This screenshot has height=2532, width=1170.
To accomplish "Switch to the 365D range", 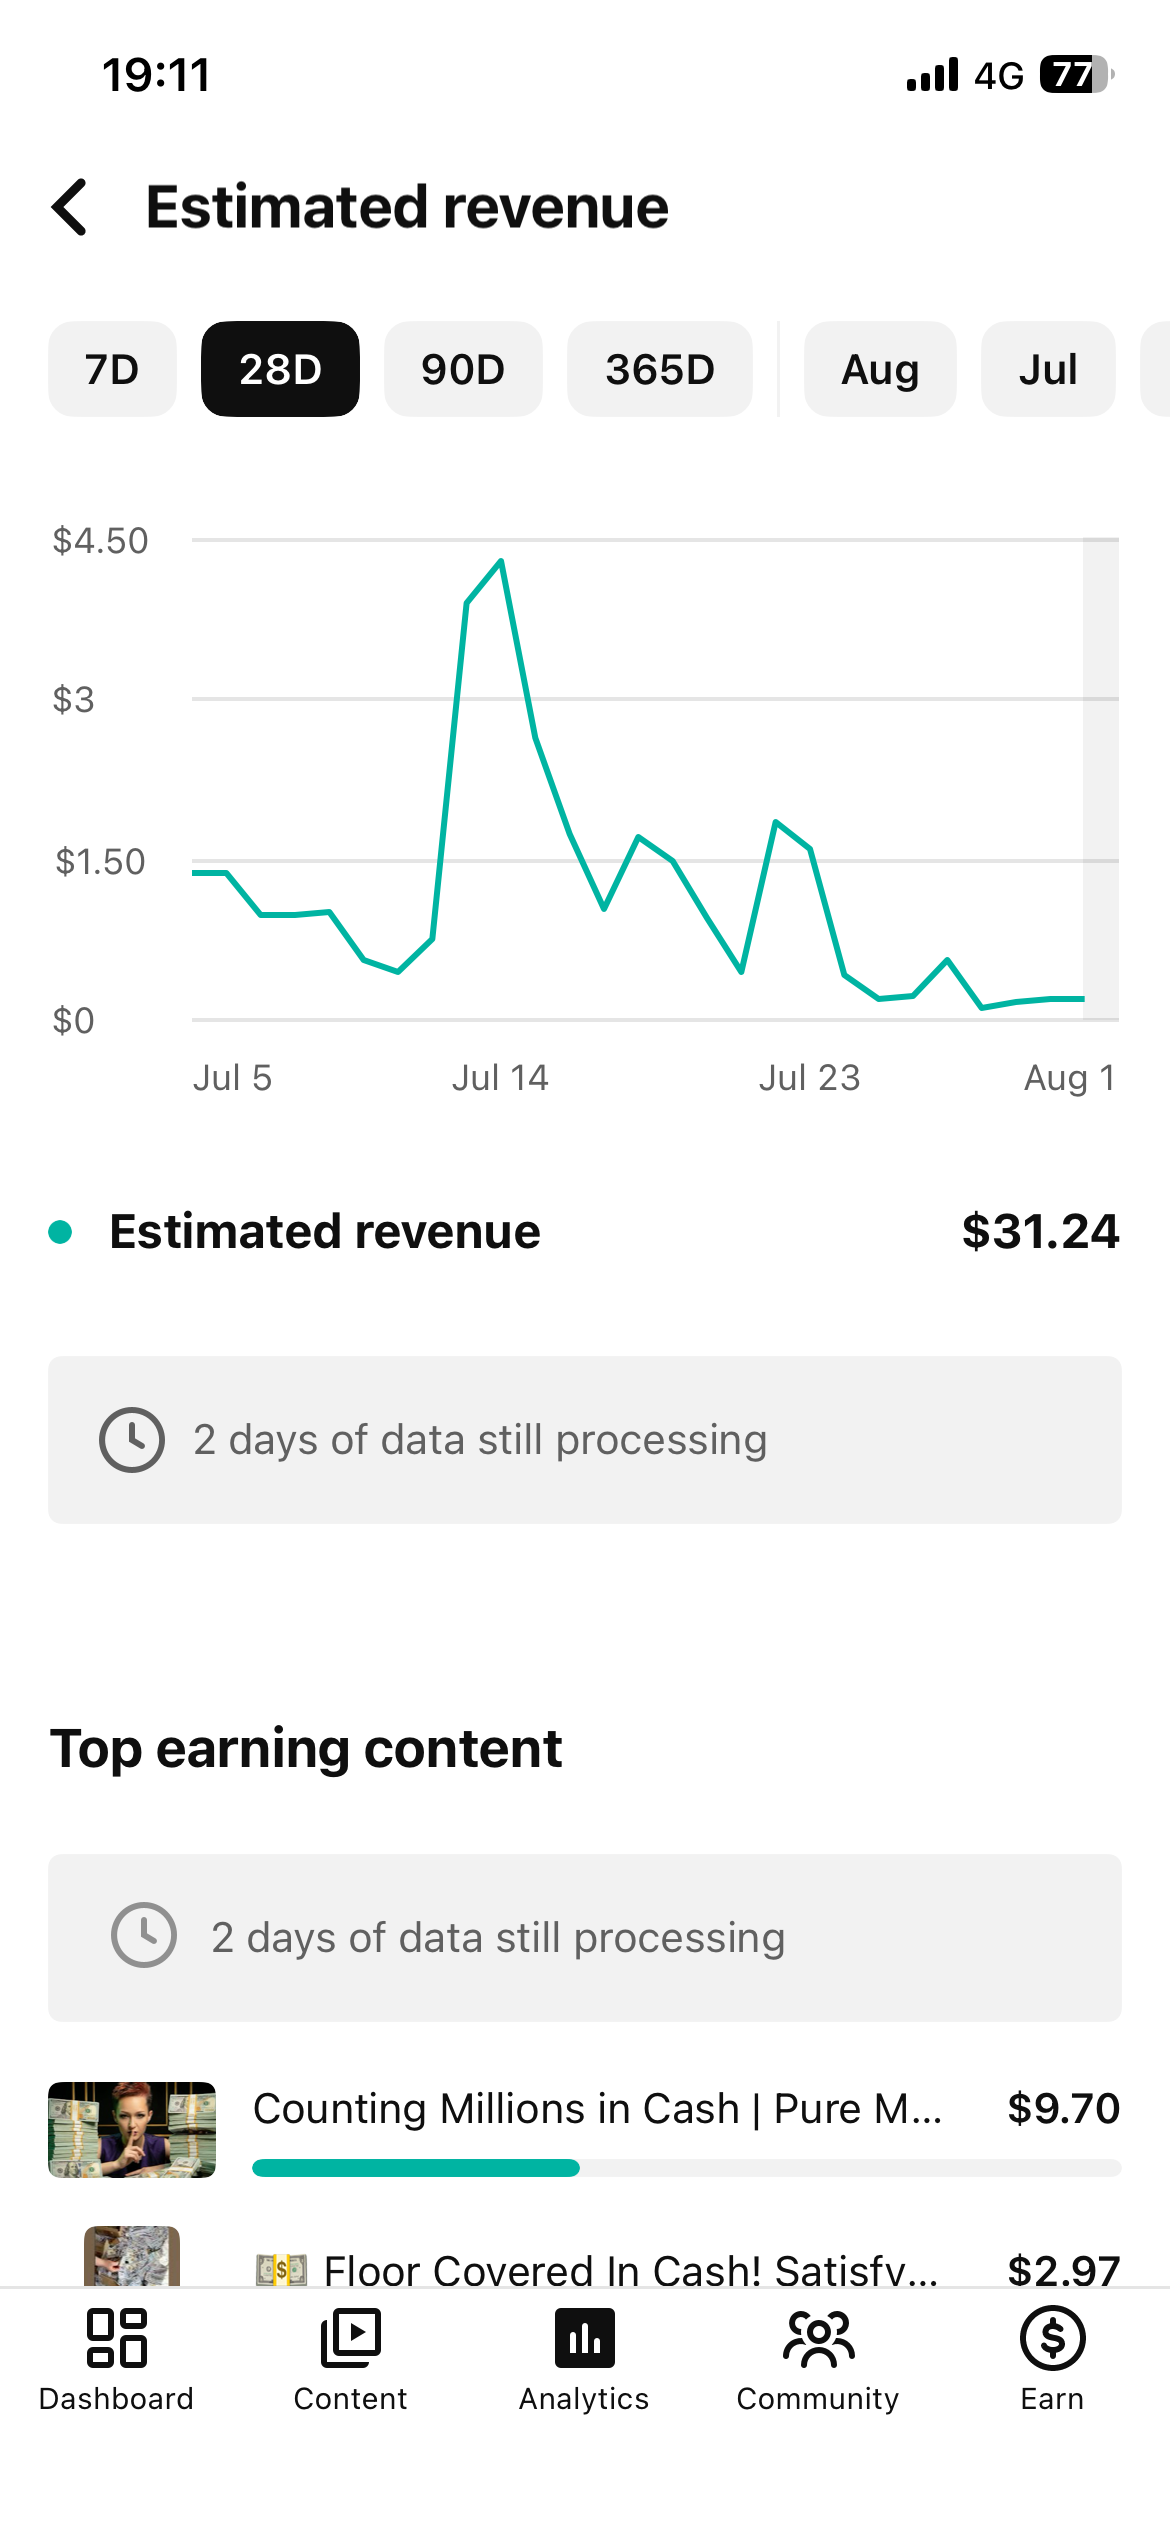I will pos(660,369).
